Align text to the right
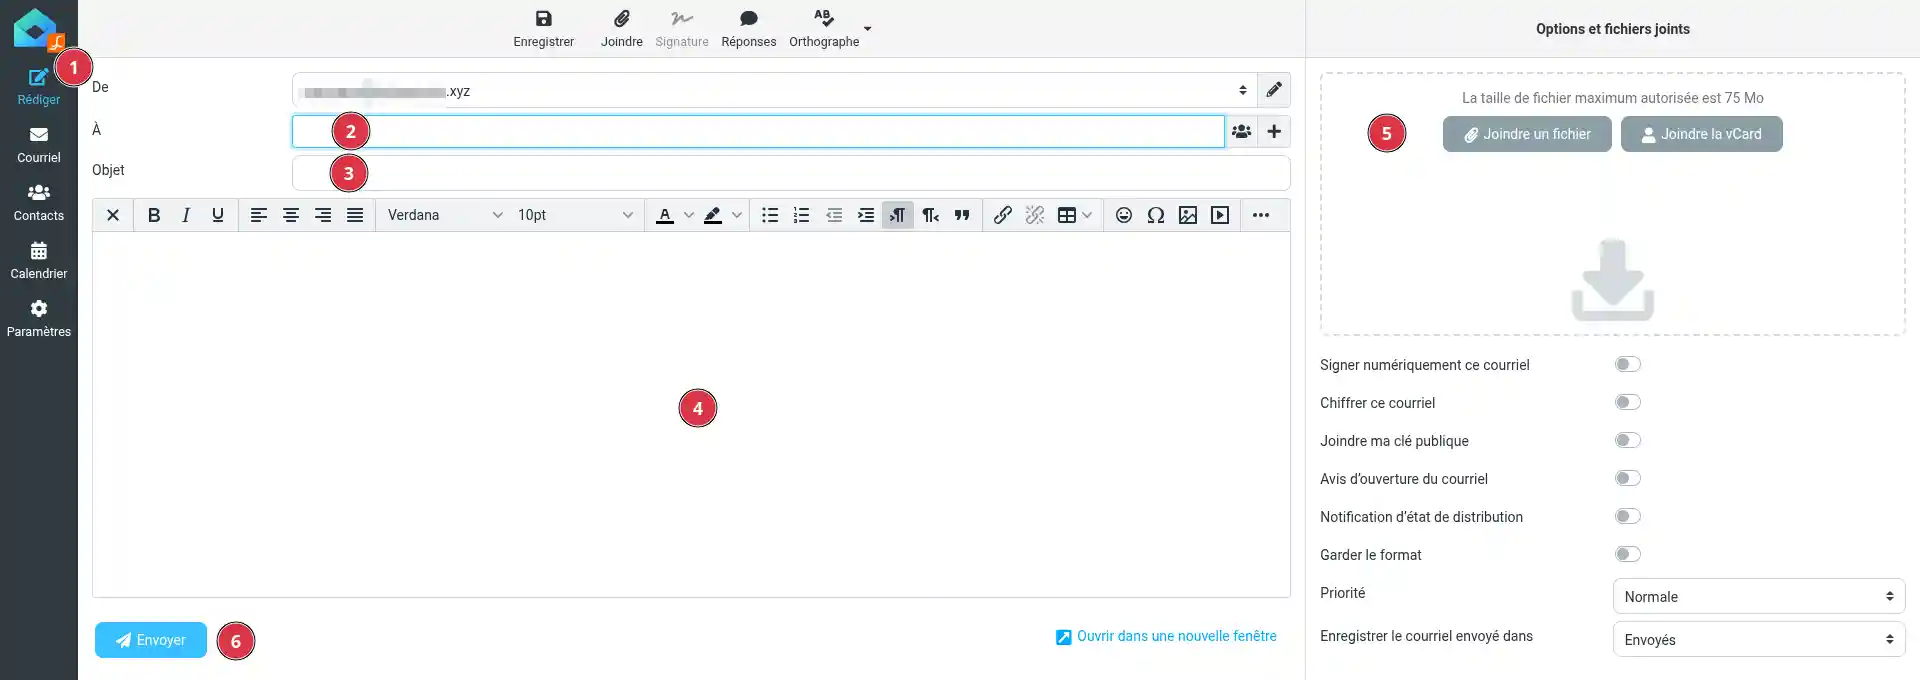Screen dimensions: 1920x680 pyautogui.click(x=323, y=215)
